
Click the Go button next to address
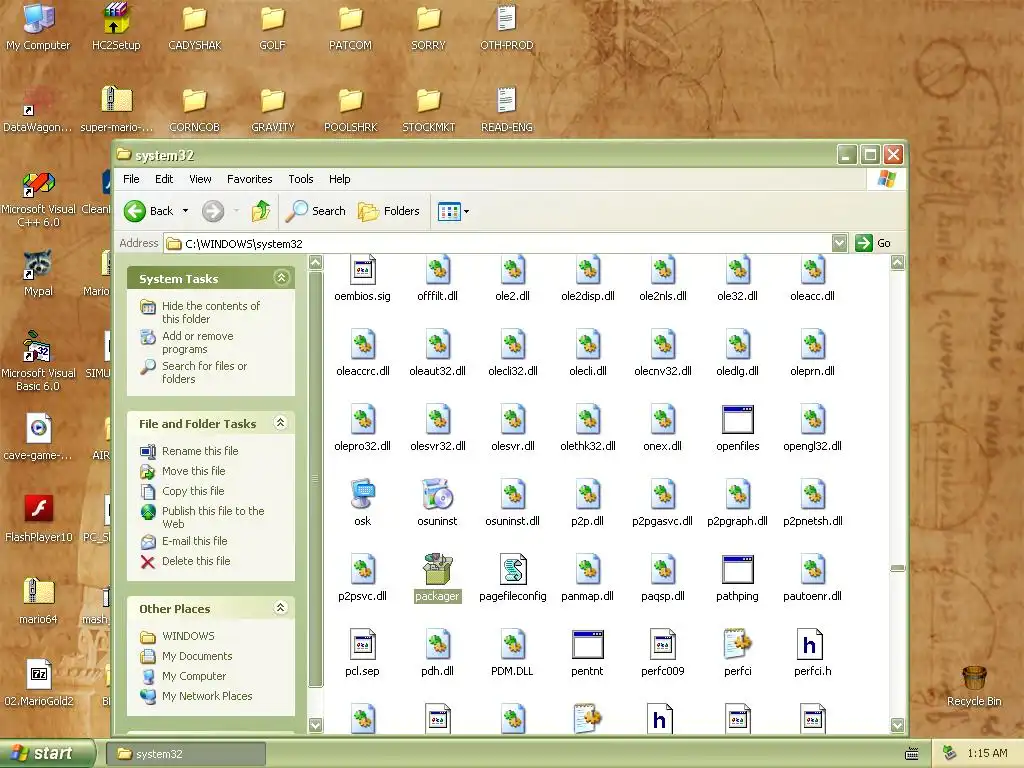tap(873, 244)
